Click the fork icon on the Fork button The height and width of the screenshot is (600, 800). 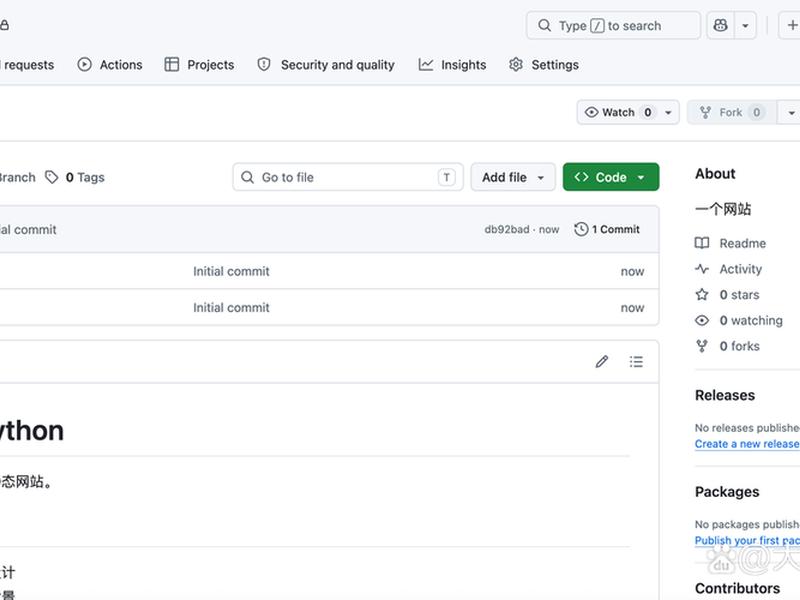(706, 112)
